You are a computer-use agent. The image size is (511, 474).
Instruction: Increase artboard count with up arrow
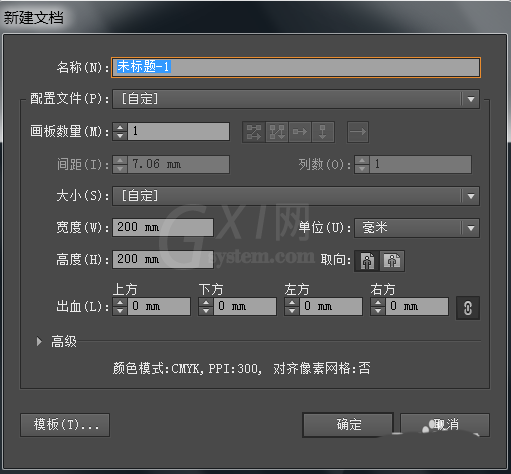pyautogui.click(x=120, y=127)
